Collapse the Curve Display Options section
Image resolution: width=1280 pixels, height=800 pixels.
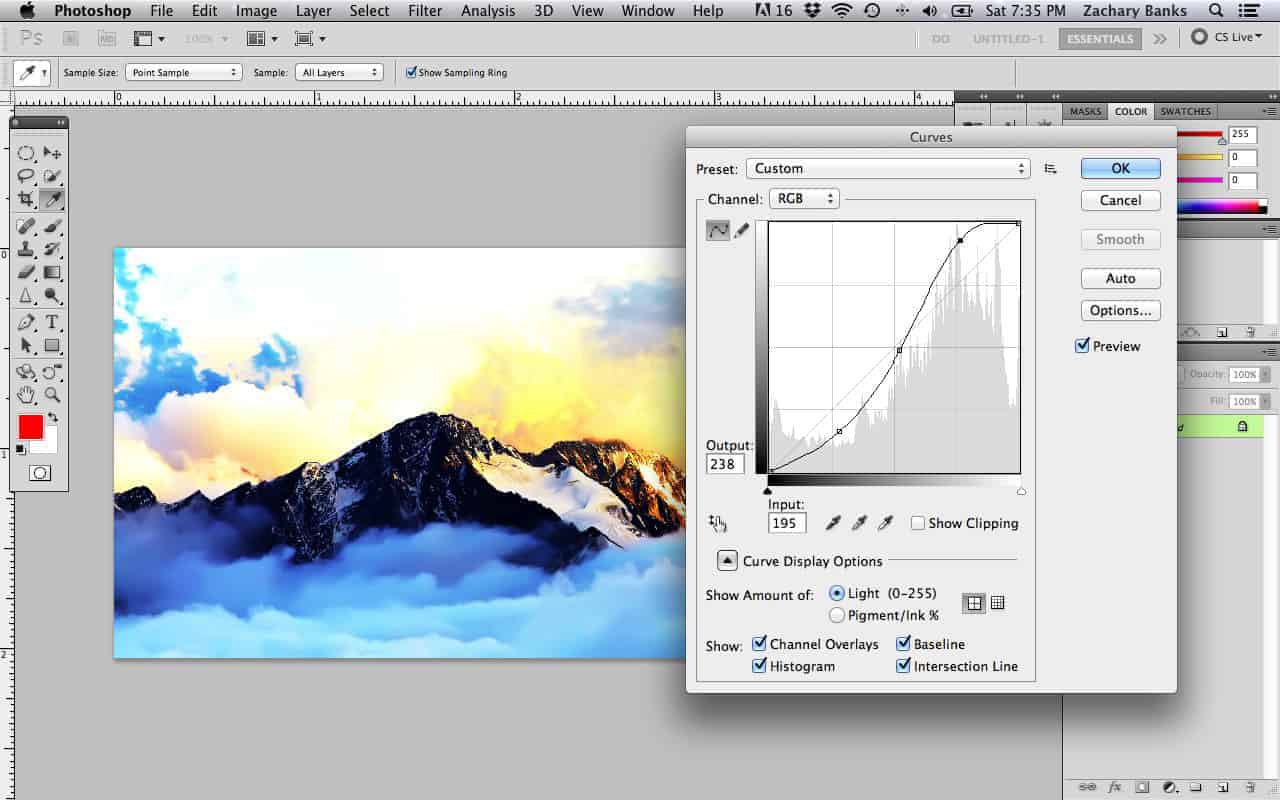click(728, 561)
